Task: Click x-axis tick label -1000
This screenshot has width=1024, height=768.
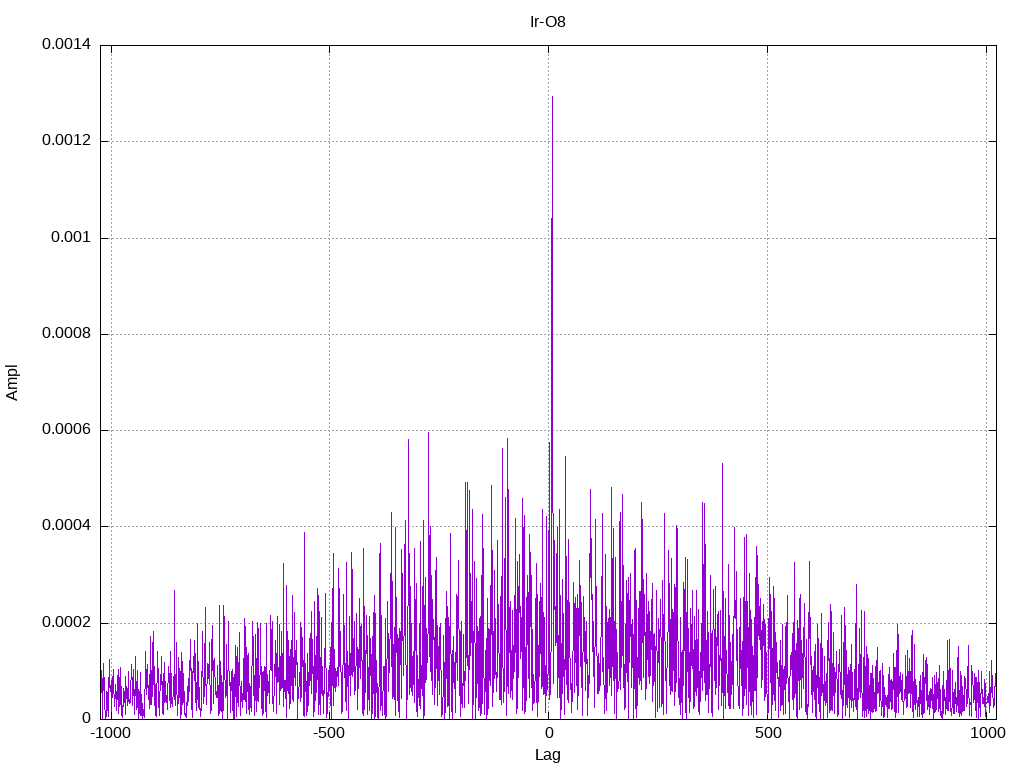Action: 110,733
